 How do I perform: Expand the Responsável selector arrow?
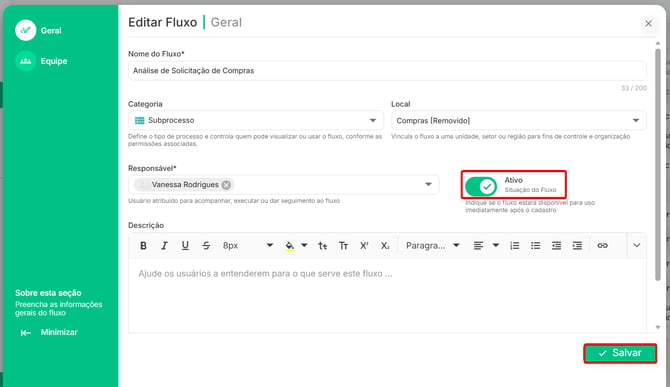[428, 185]
